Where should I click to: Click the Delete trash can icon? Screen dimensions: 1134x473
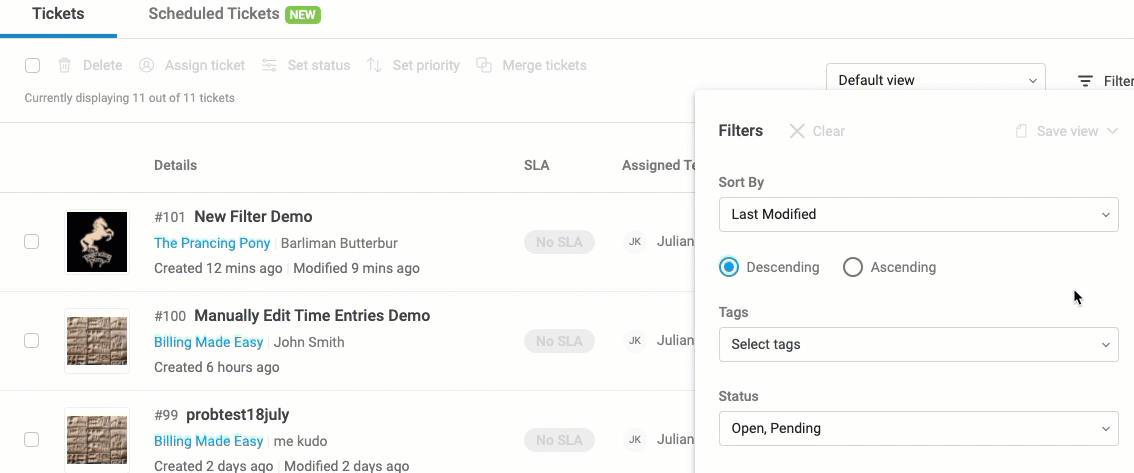point(64,65)
